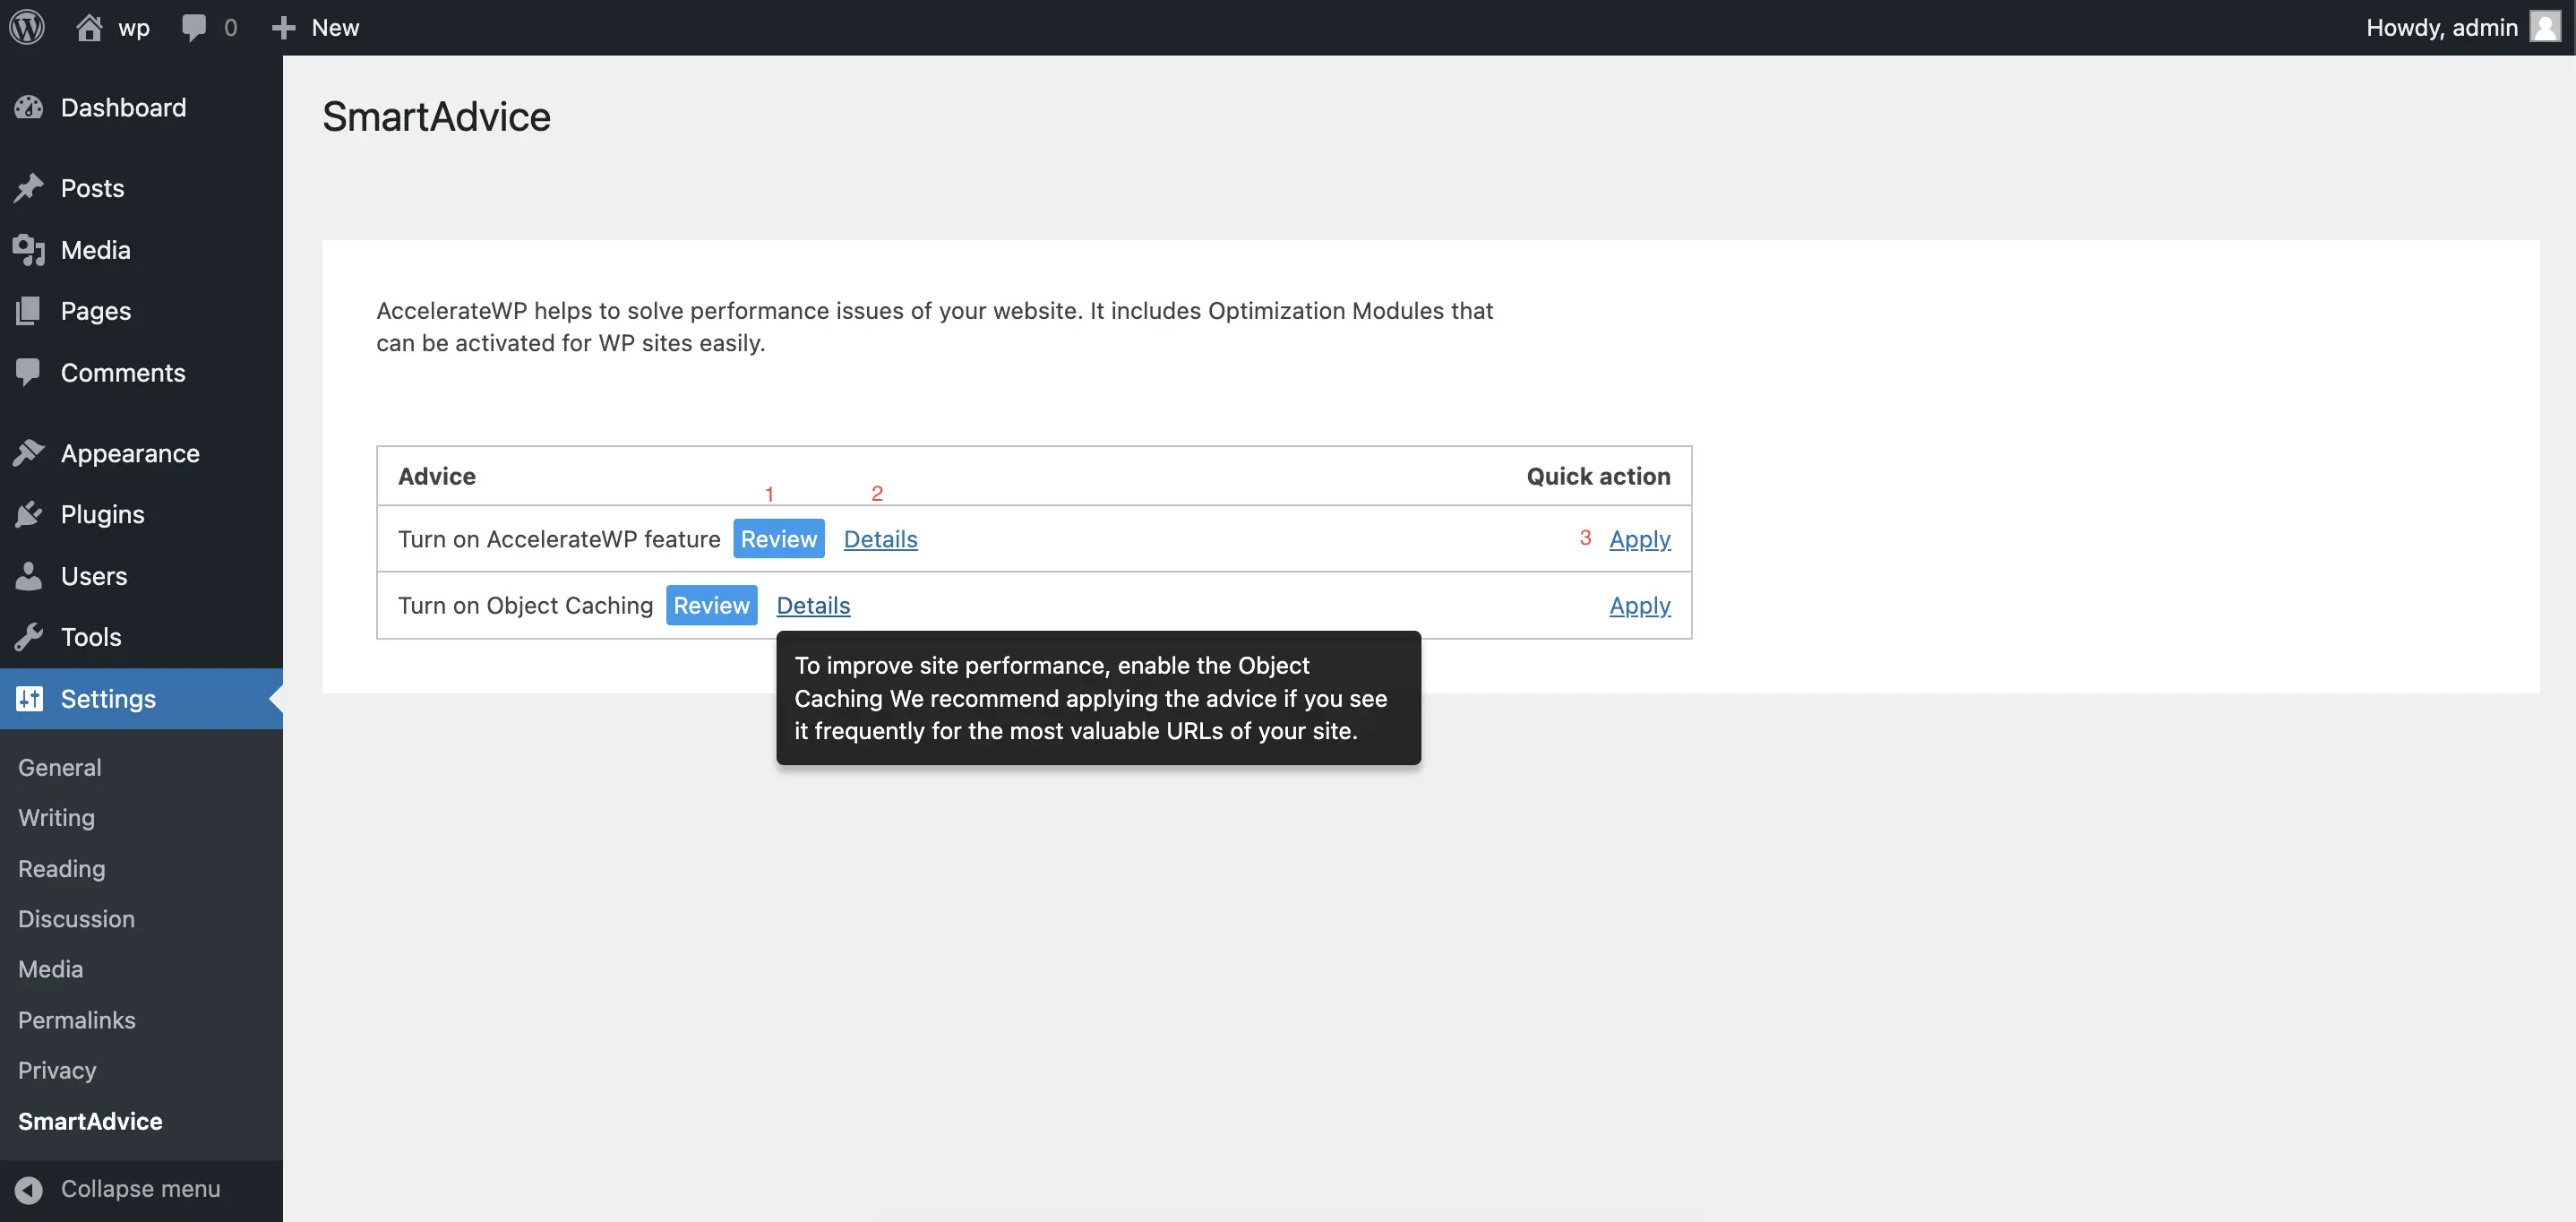Viewport: 2576px width, 1222px height.
Task: Open Permalinks settings submenu
Action: tap(77, 1020)
